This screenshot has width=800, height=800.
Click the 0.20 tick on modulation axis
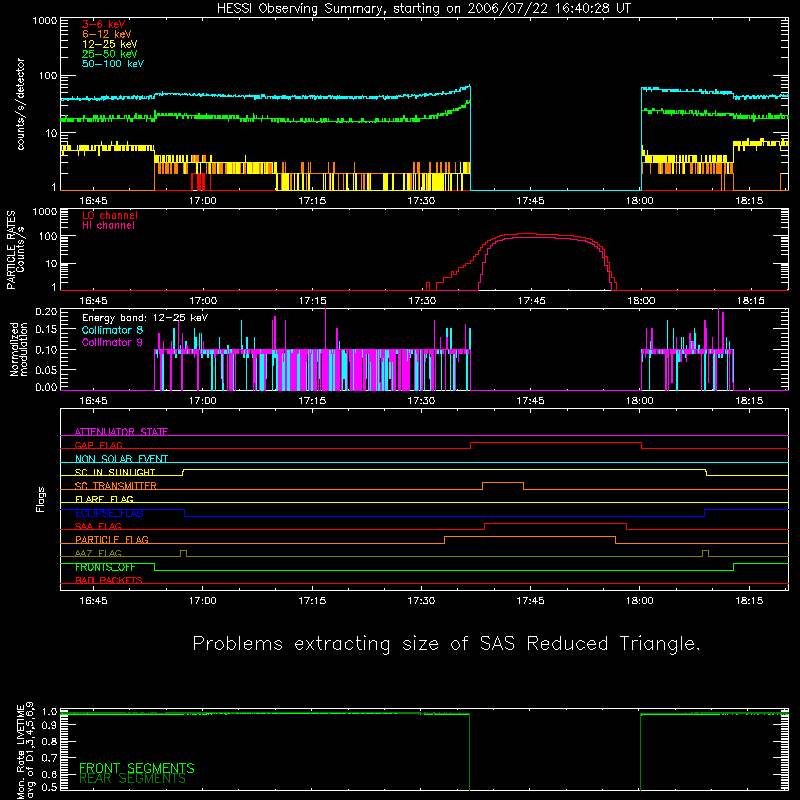[46, 311]
